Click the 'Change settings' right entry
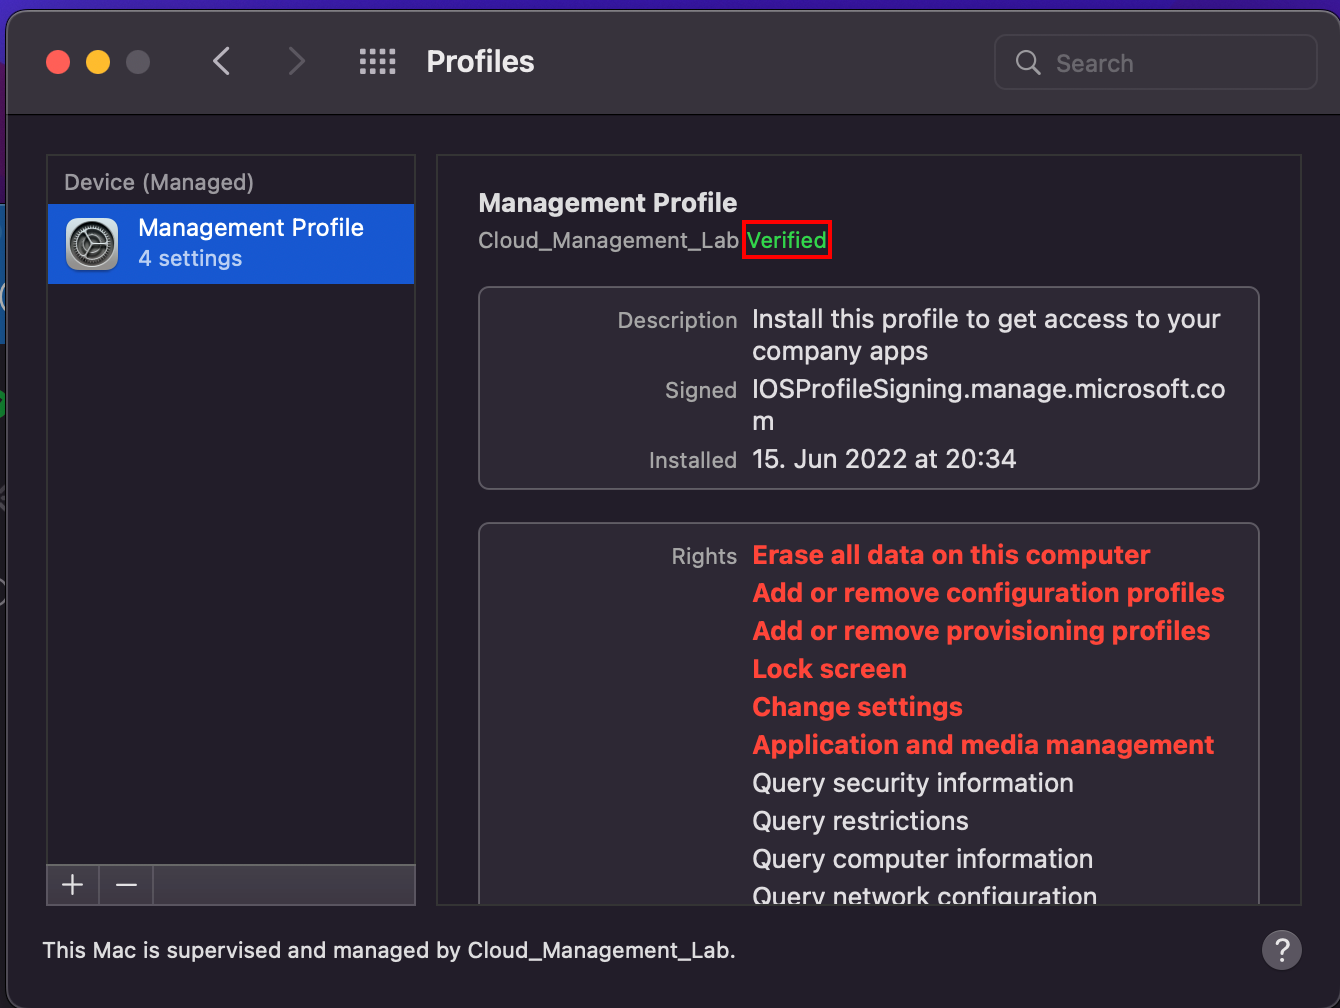This screenshot has height=1008, width=1340. (857, 707)
